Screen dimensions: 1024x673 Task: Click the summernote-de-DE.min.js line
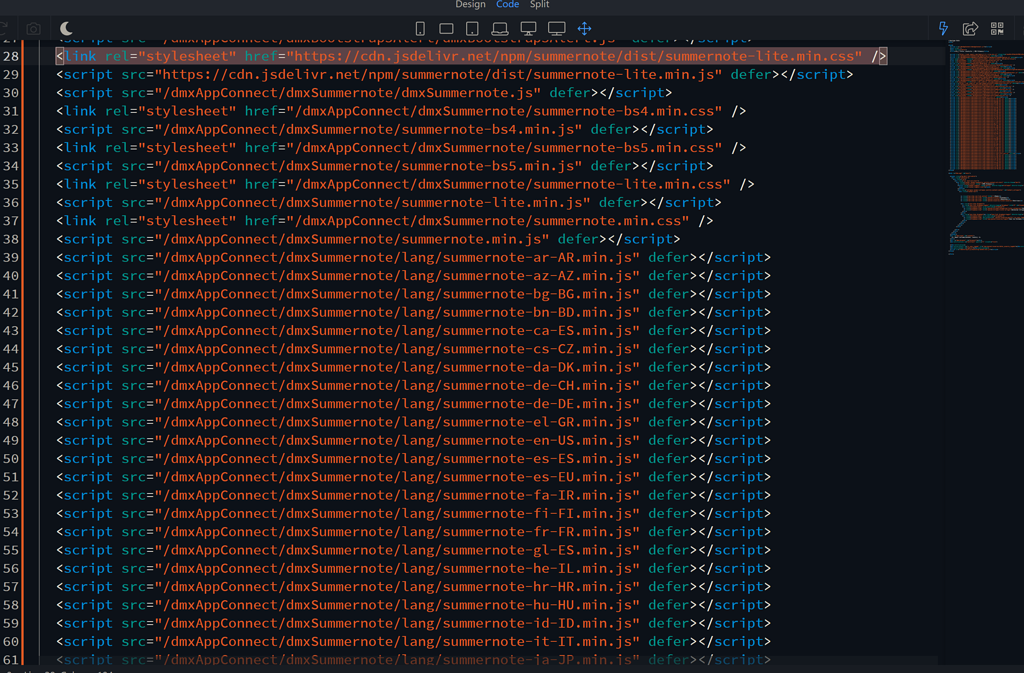coord(413,403)
